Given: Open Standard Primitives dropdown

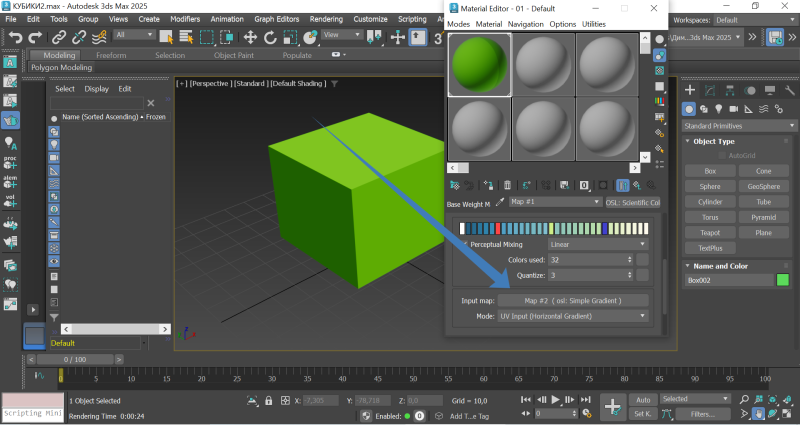Looking at the screenshot, I should (739, 126).
